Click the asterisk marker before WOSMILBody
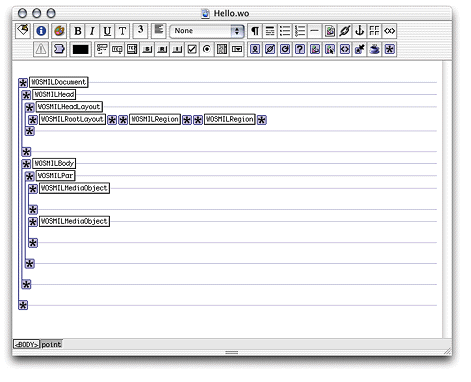 pyautogui.click(x=26, y=164)
